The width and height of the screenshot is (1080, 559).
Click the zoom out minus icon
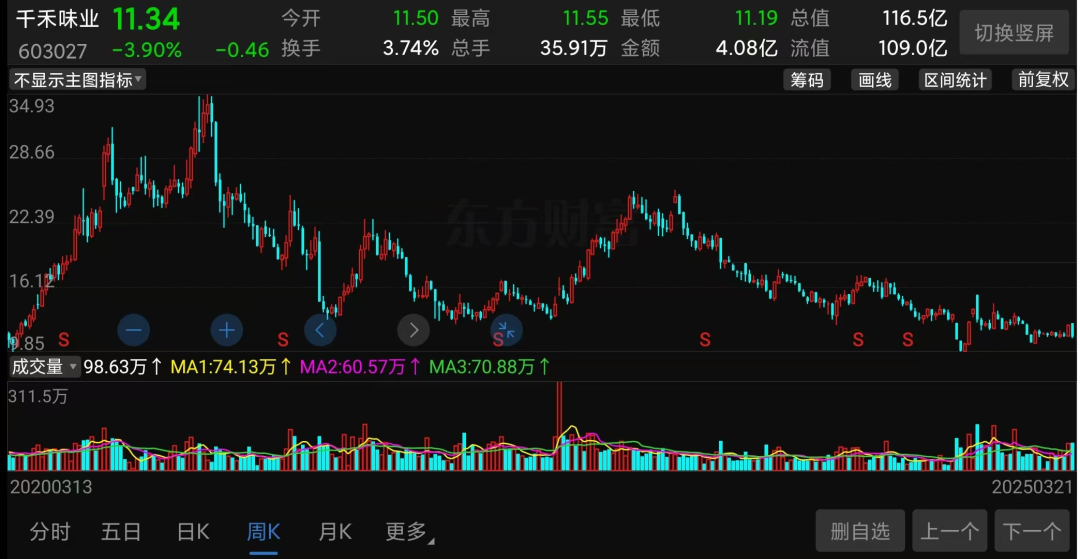(134, 329)
